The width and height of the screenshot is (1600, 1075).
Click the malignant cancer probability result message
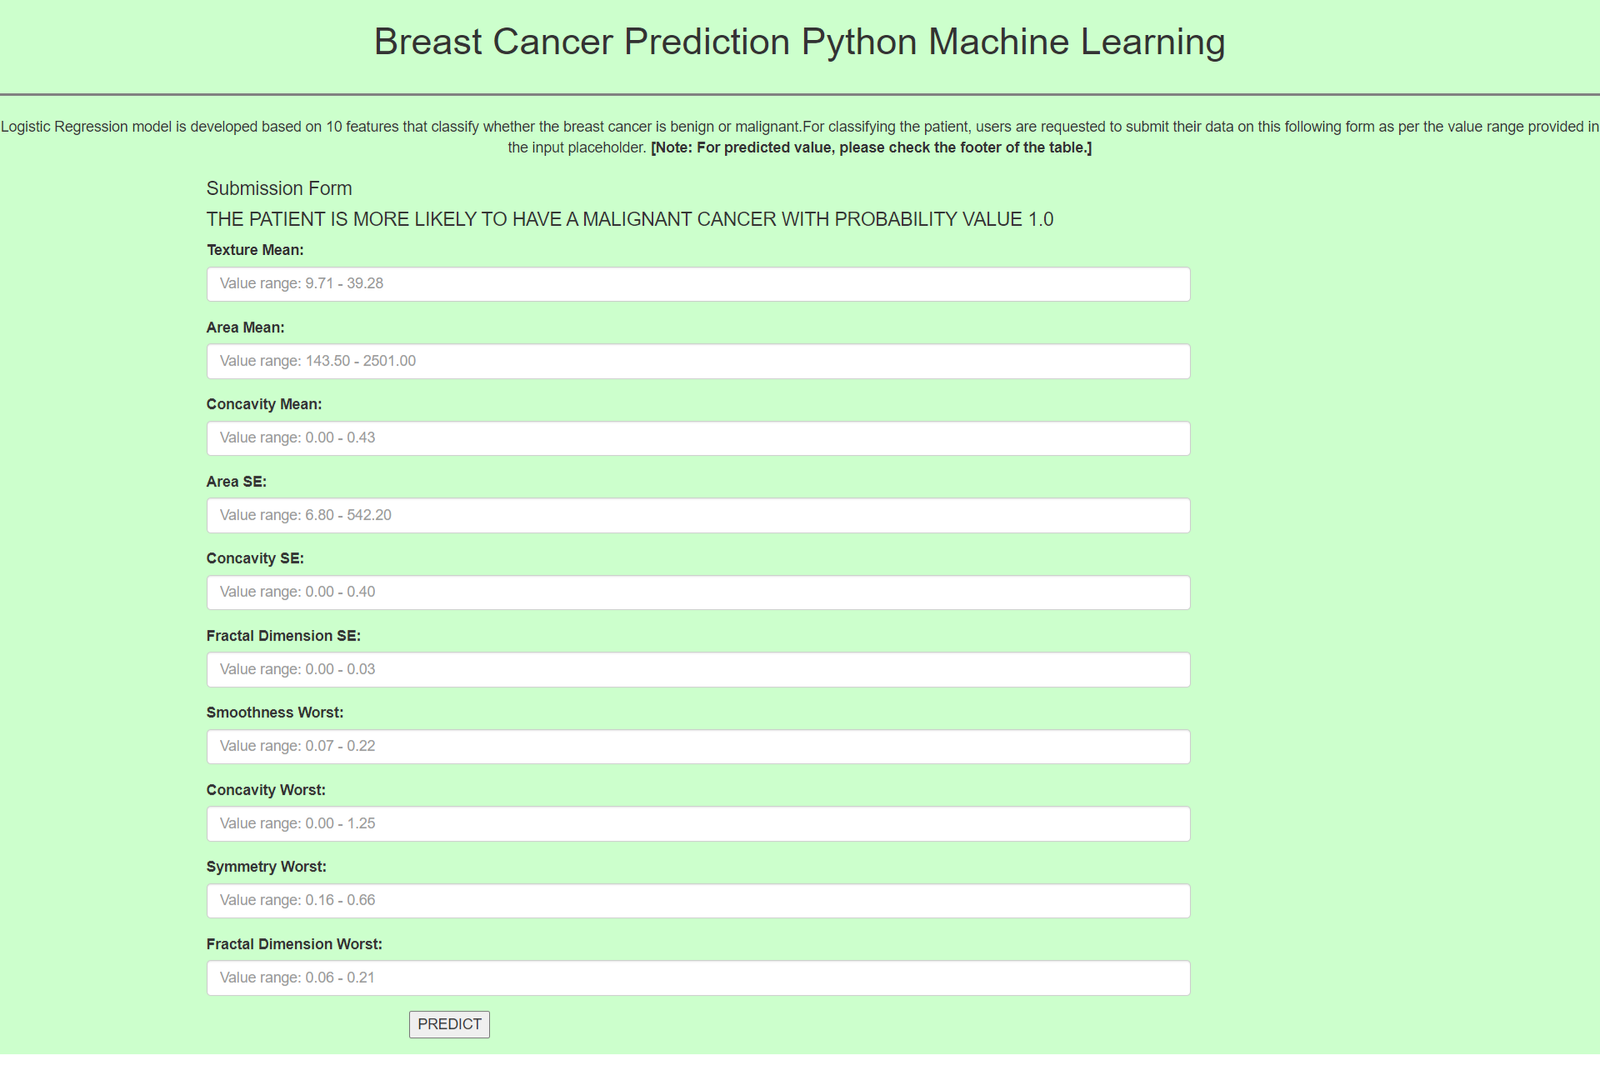[x=629, y=219]
